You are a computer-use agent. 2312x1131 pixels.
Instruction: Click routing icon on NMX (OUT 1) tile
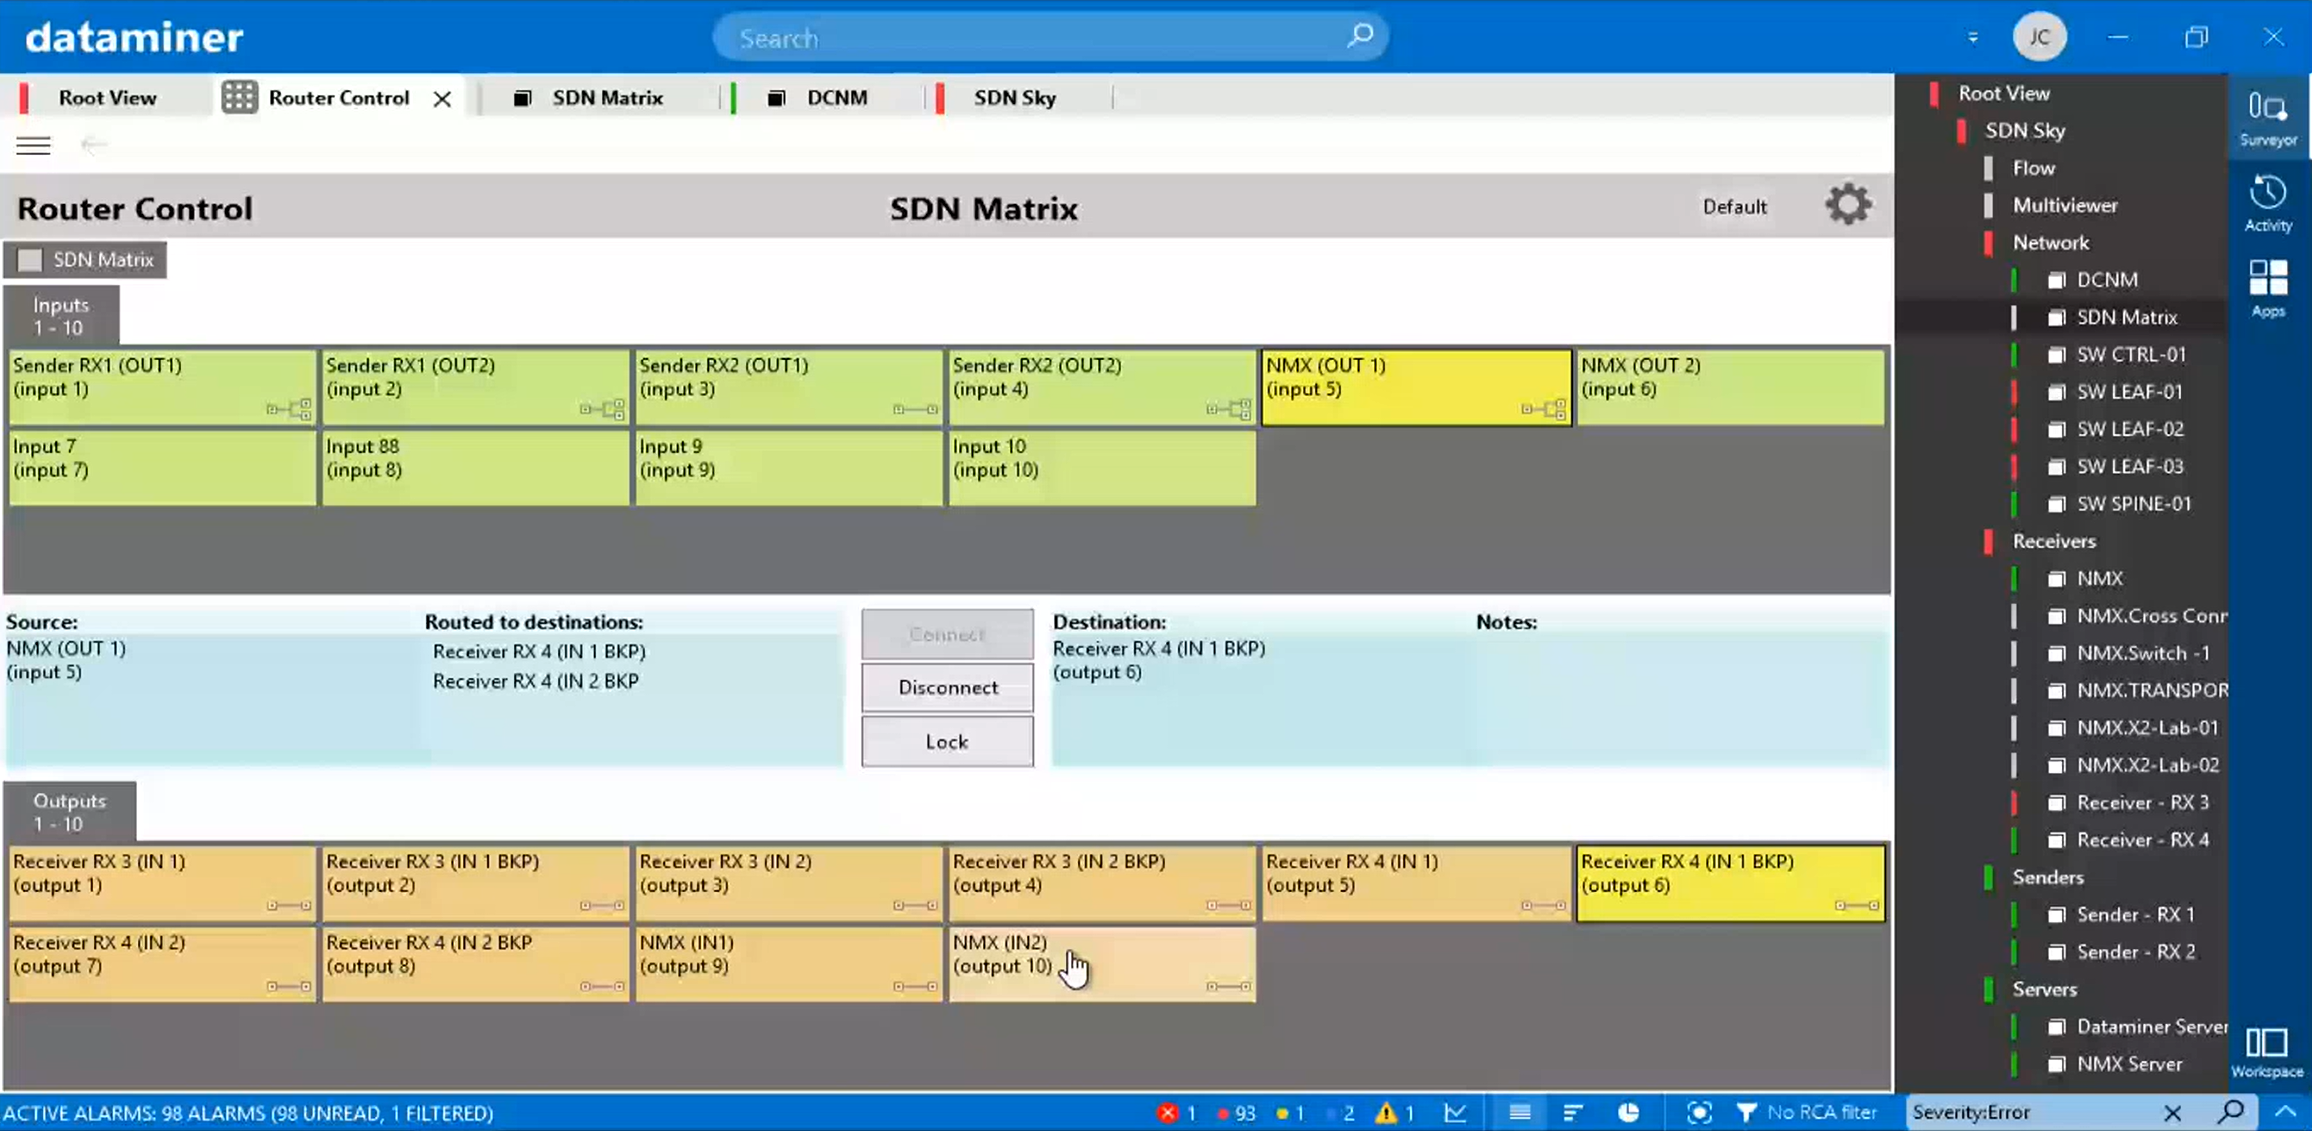[x=1543, y=408]
